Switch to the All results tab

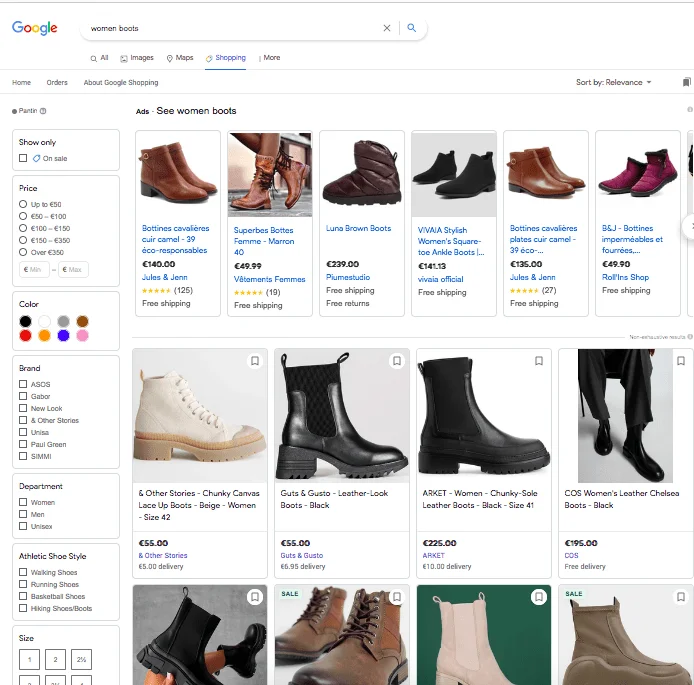[100, 58]
